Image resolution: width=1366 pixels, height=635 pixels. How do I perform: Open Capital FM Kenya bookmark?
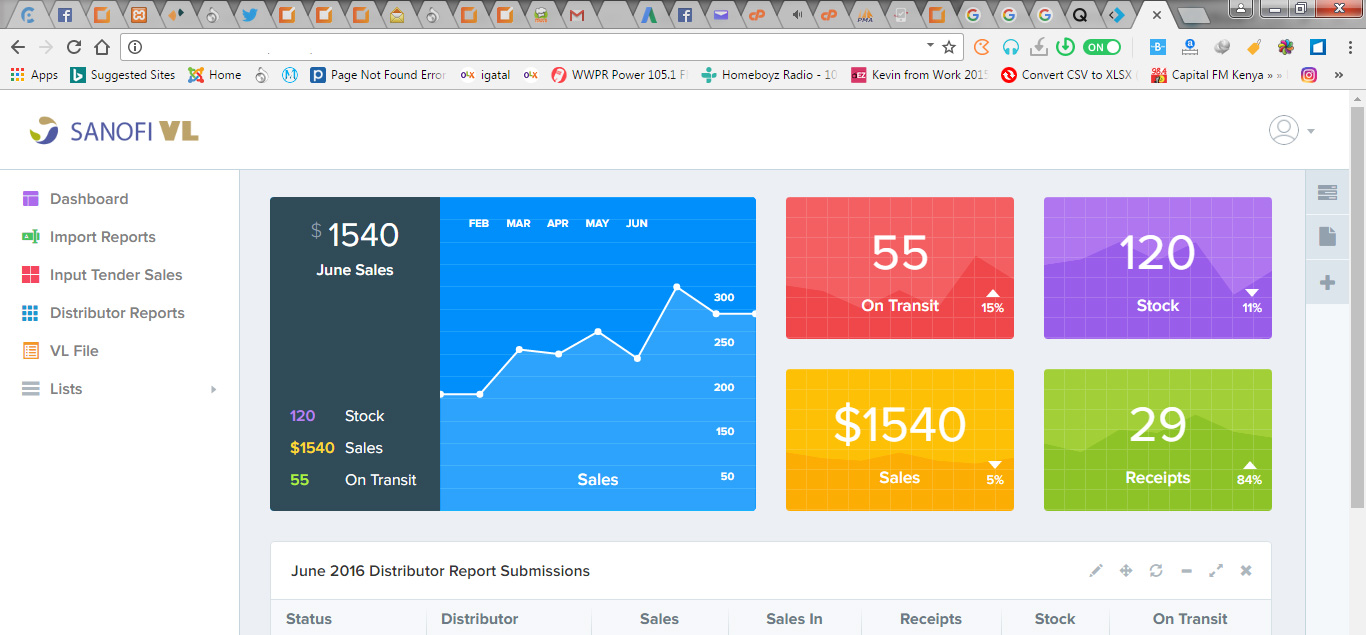pos(1216,75)
